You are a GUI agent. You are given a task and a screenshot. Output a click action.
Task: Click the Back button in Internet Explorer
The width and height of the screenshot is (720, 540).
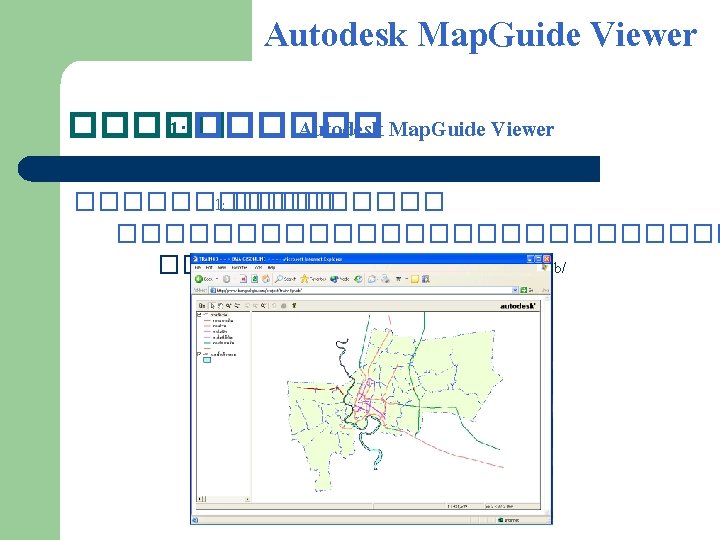204,279
